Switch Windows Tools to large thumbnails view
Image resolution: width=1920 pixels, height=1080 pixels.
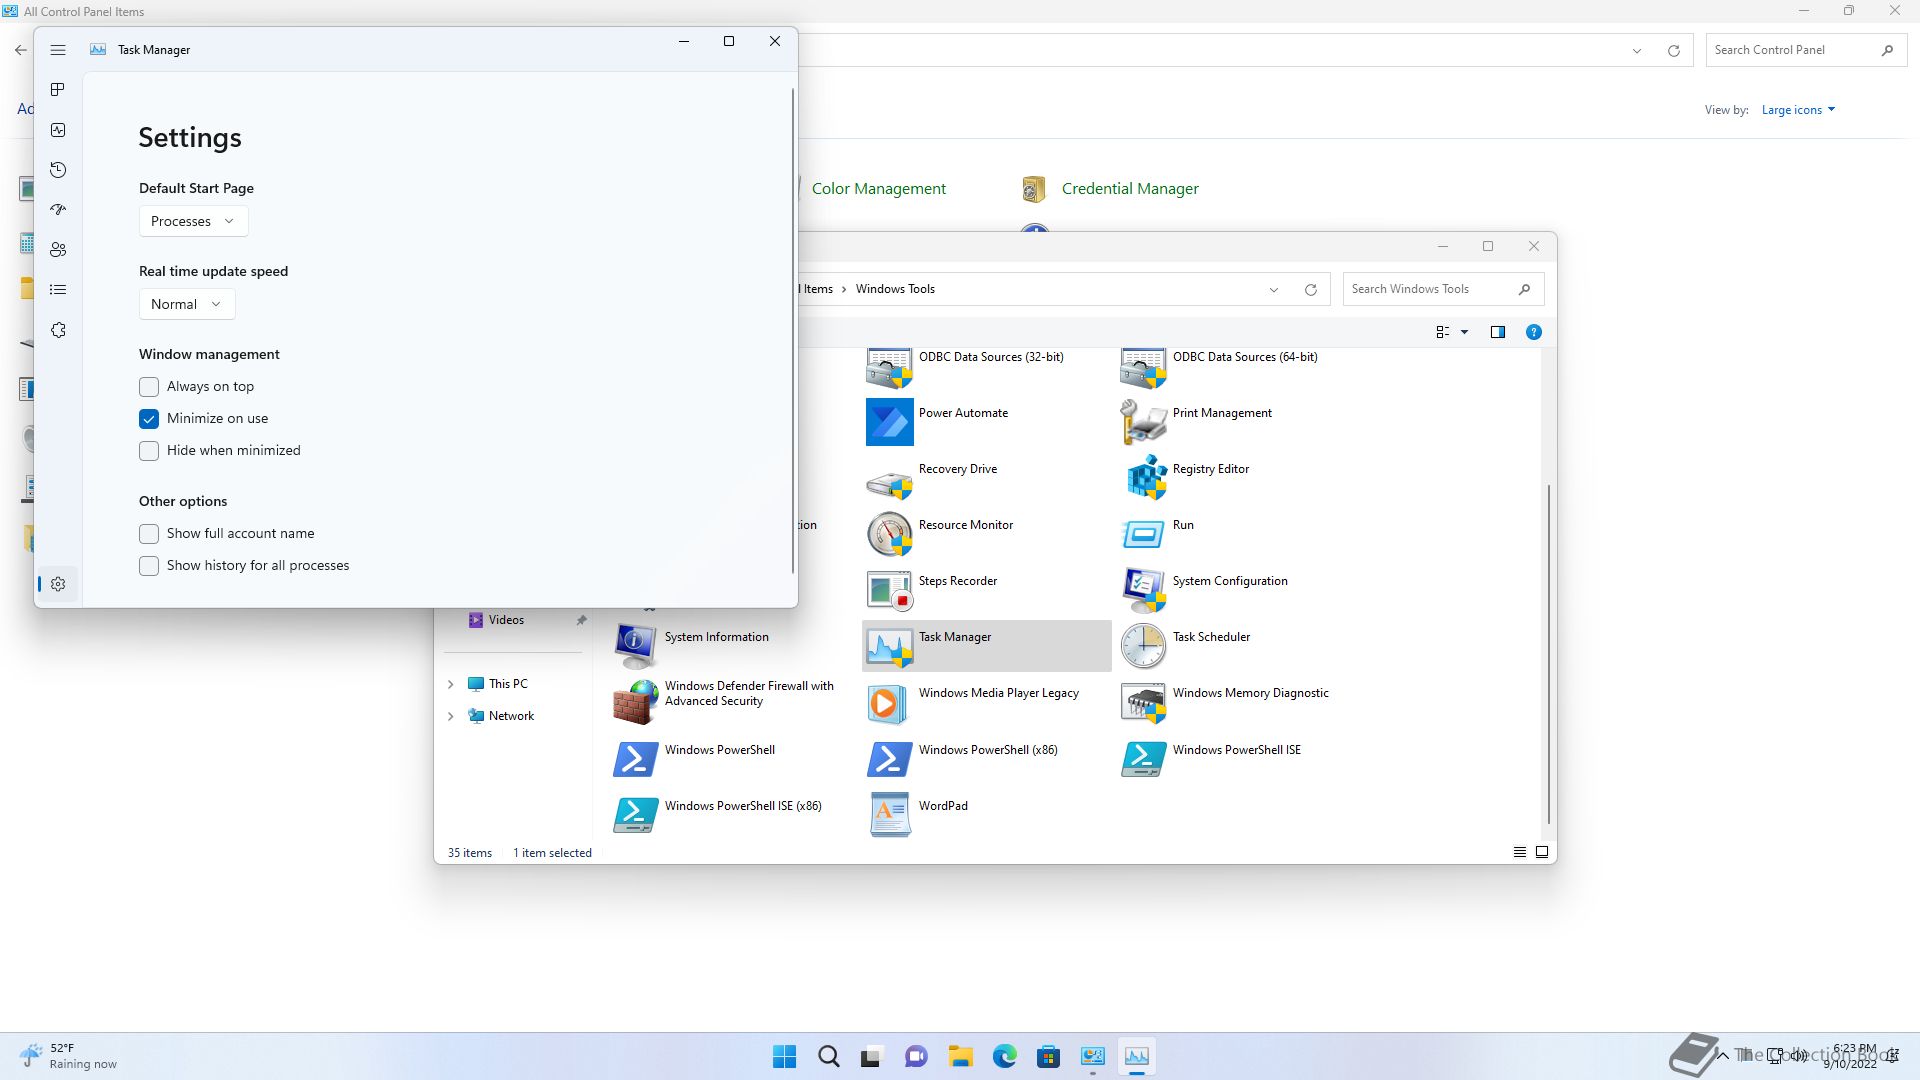pyautogui.click(x=1542, y=852)
